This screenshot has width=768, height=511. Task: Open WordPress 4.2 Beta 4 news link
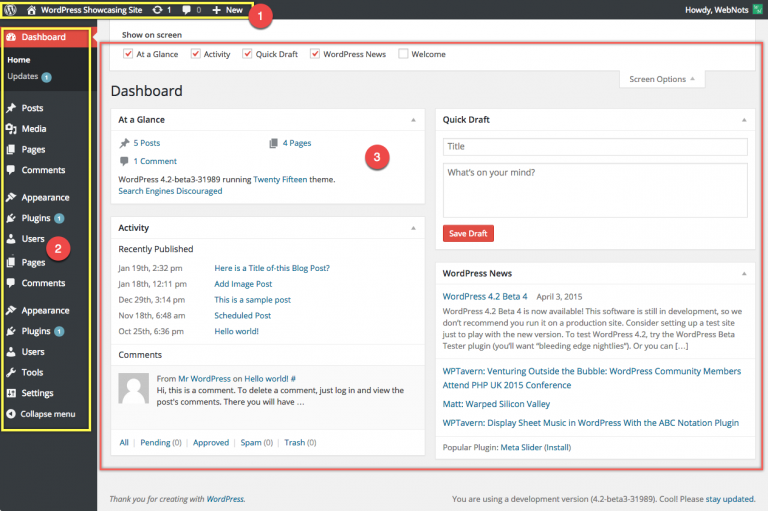(485, 296)
